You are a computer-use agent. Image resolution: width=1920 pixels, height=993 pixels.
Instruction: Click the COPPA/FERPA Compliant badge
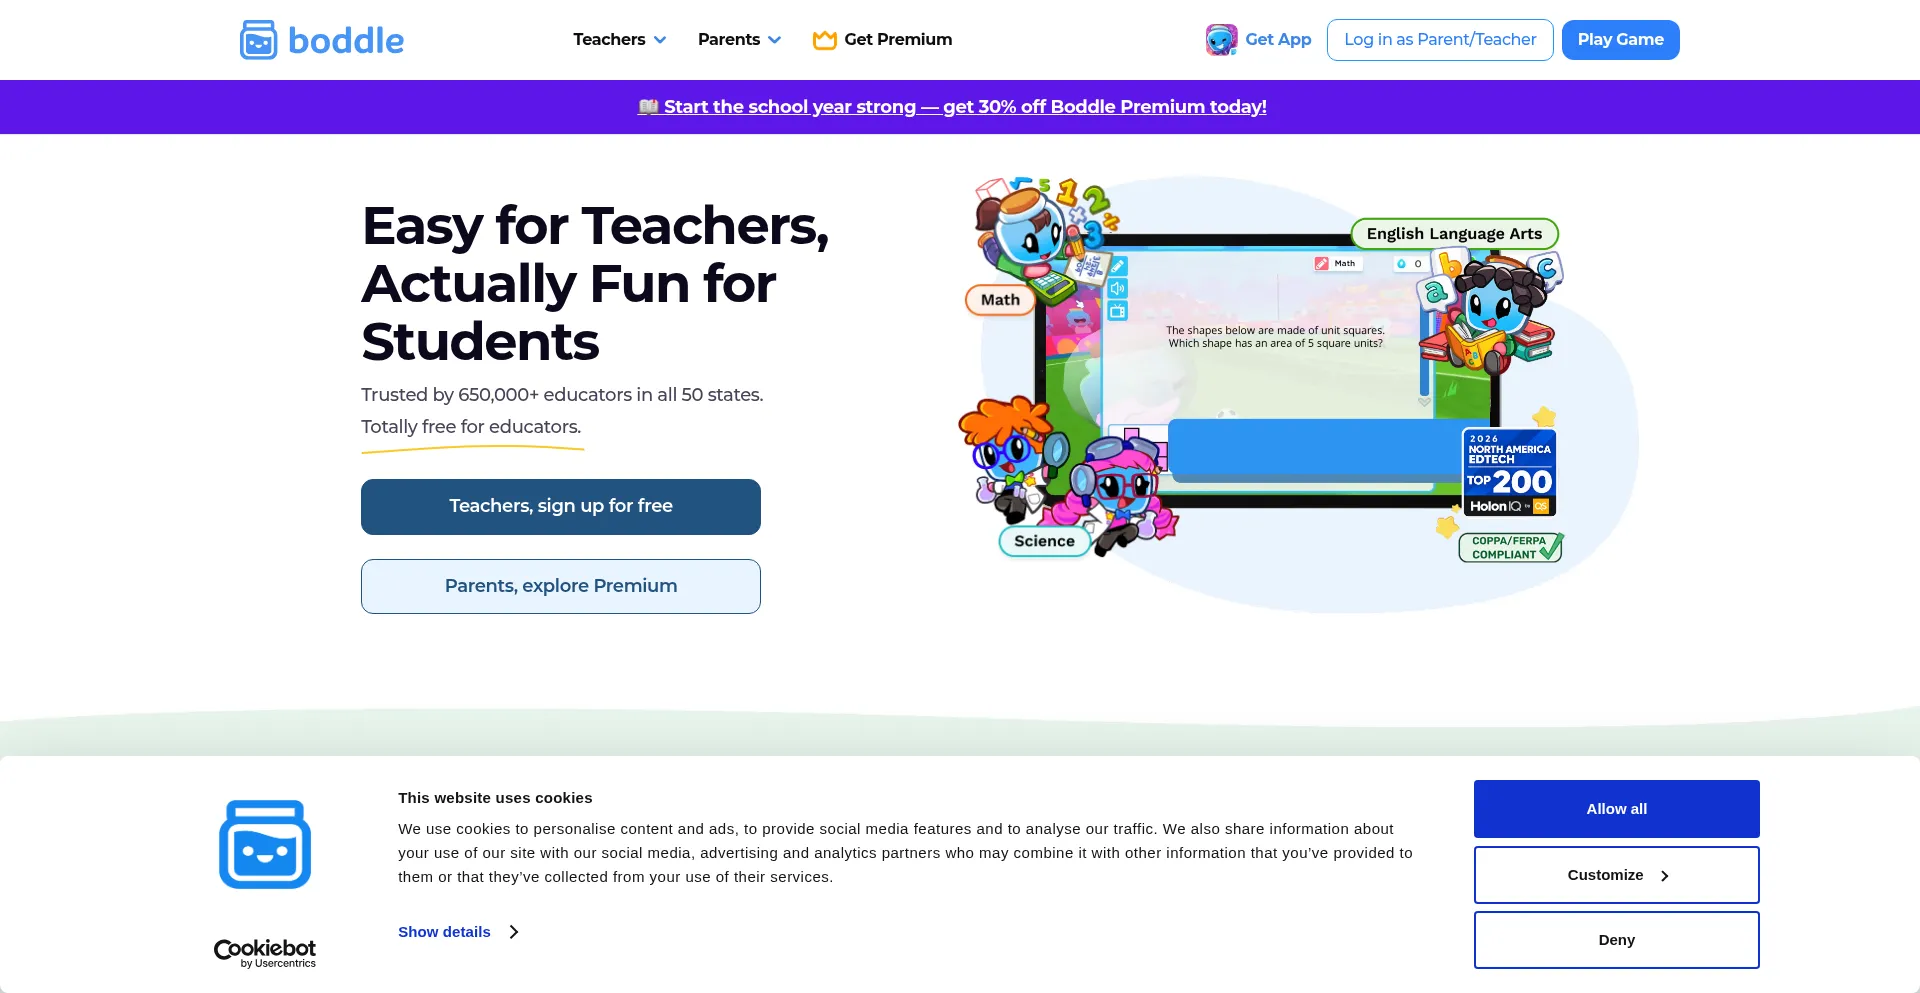click(1511, 548)
